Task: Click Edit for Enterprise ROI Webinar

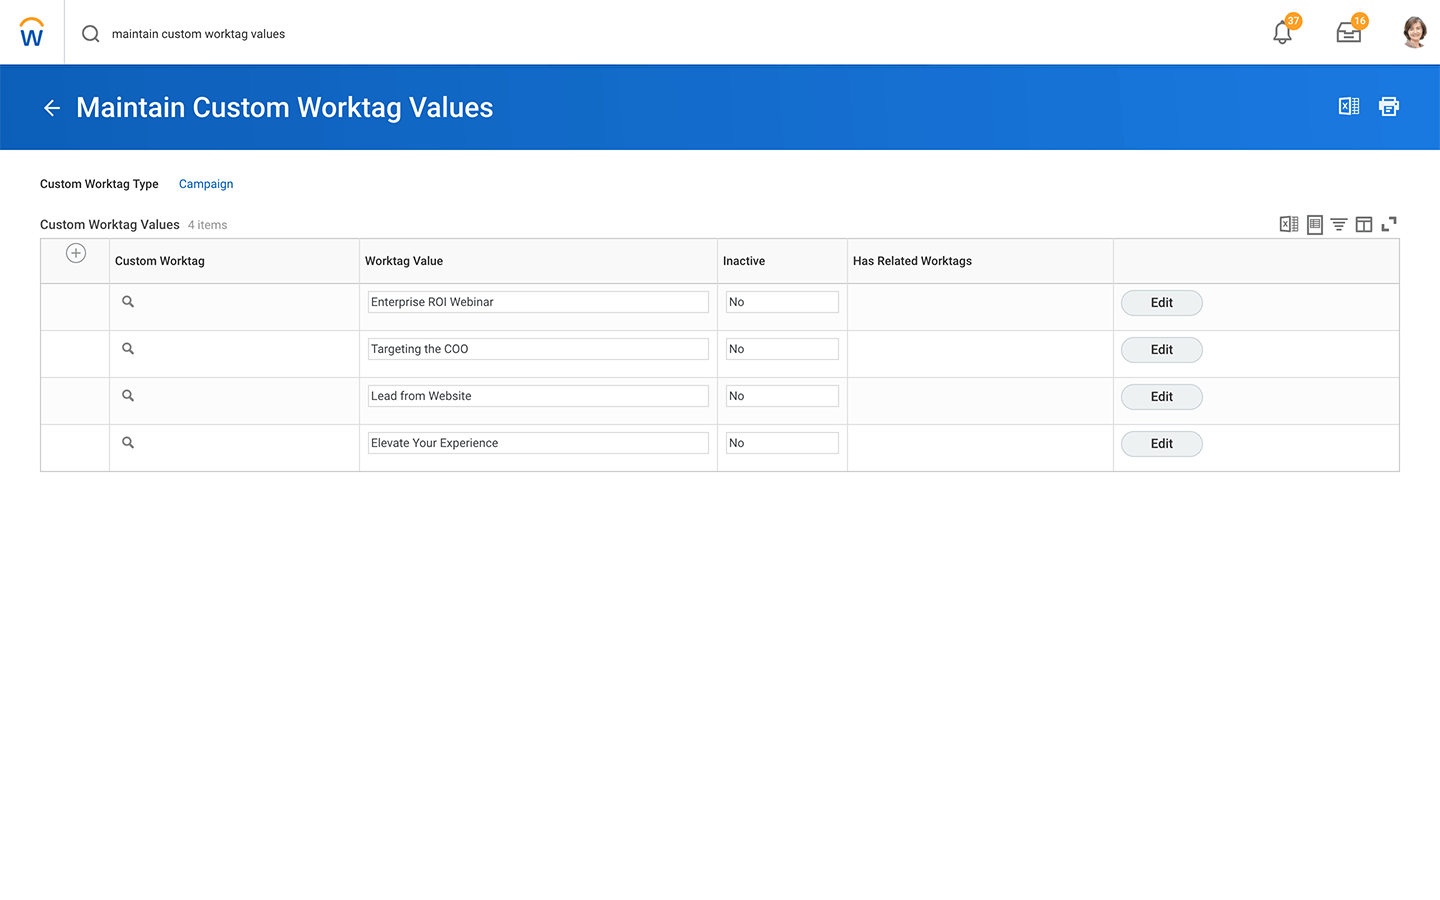Action: point(1161,303)
